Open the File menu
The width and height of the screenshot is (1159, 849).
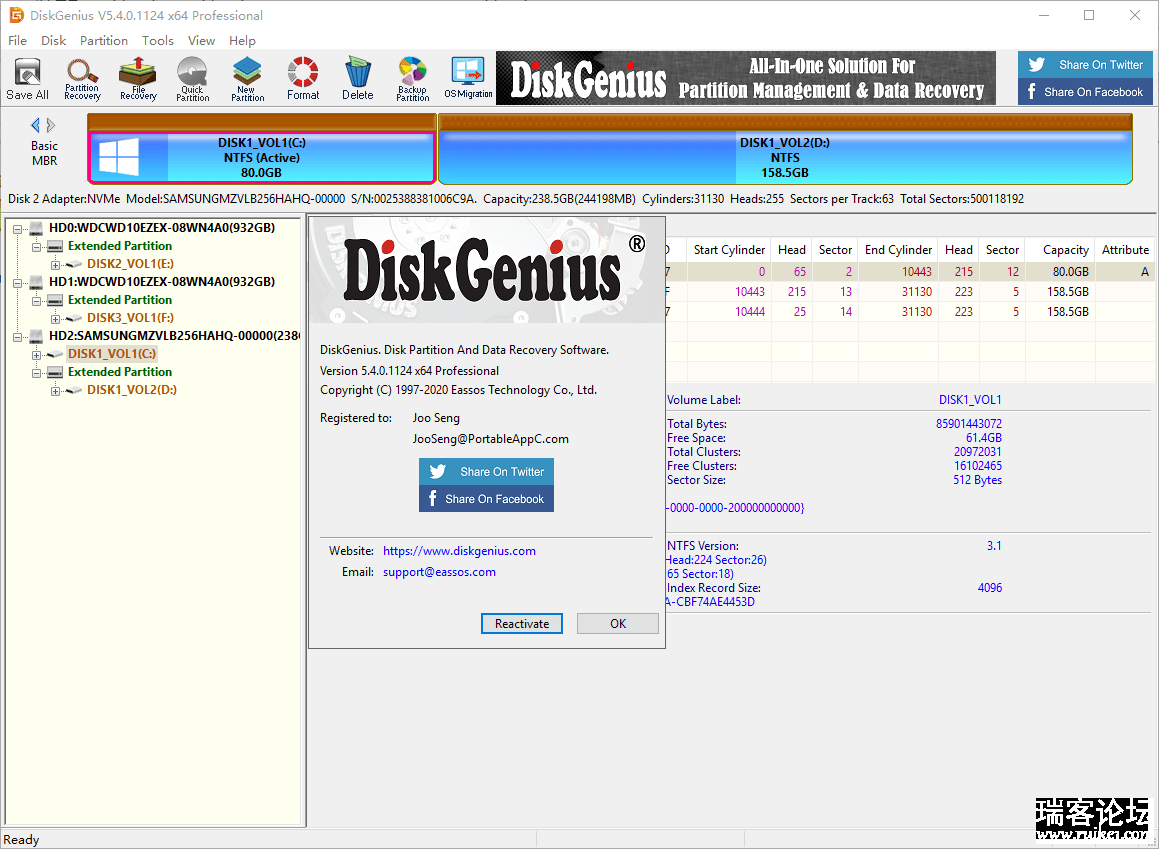[18, 41]
